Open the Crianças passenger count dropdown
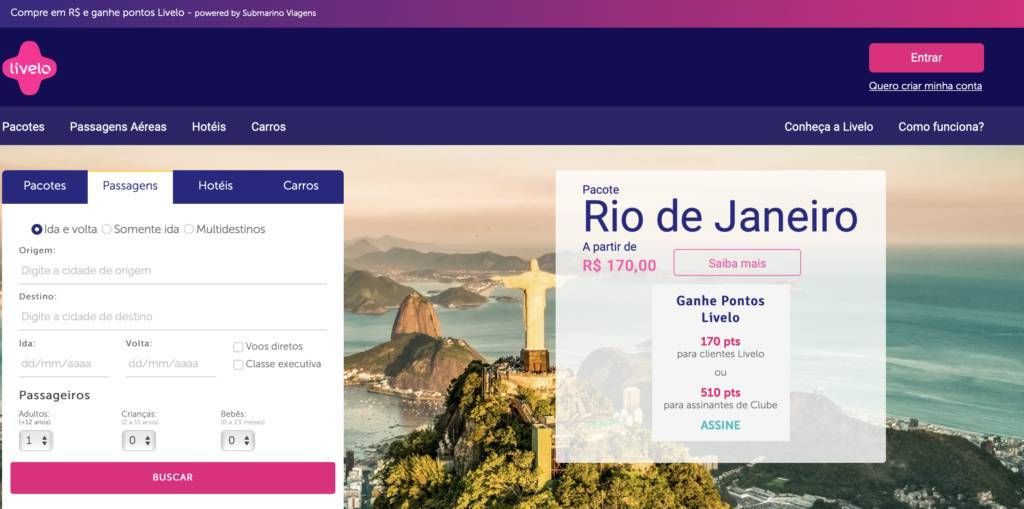Screen dimensions: 1024x509 click(138, 440)
